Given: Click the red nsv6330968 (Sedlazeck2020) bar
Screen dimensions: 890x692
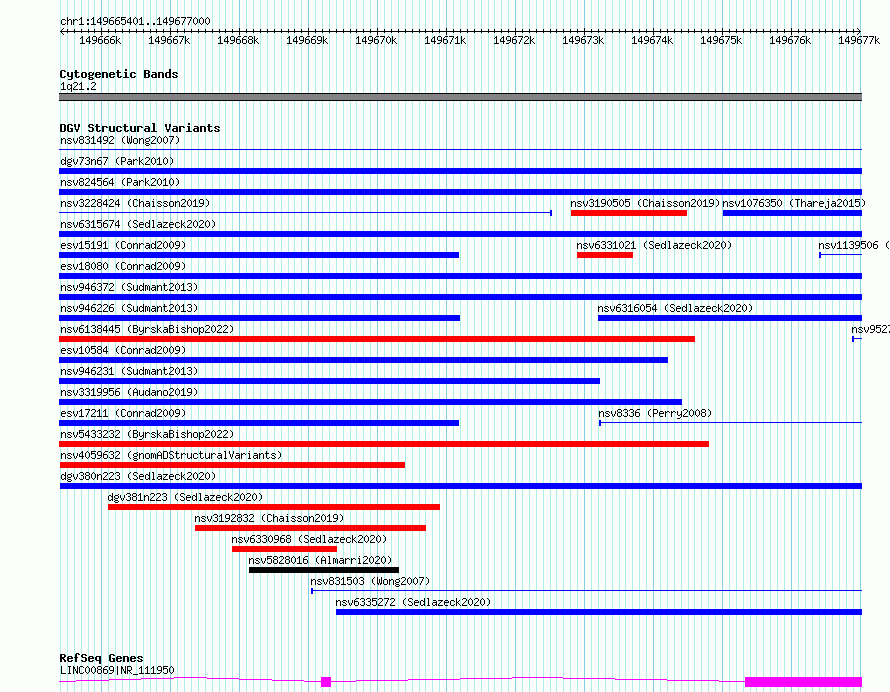Looking at the screenshot, I should coord(284,549).
